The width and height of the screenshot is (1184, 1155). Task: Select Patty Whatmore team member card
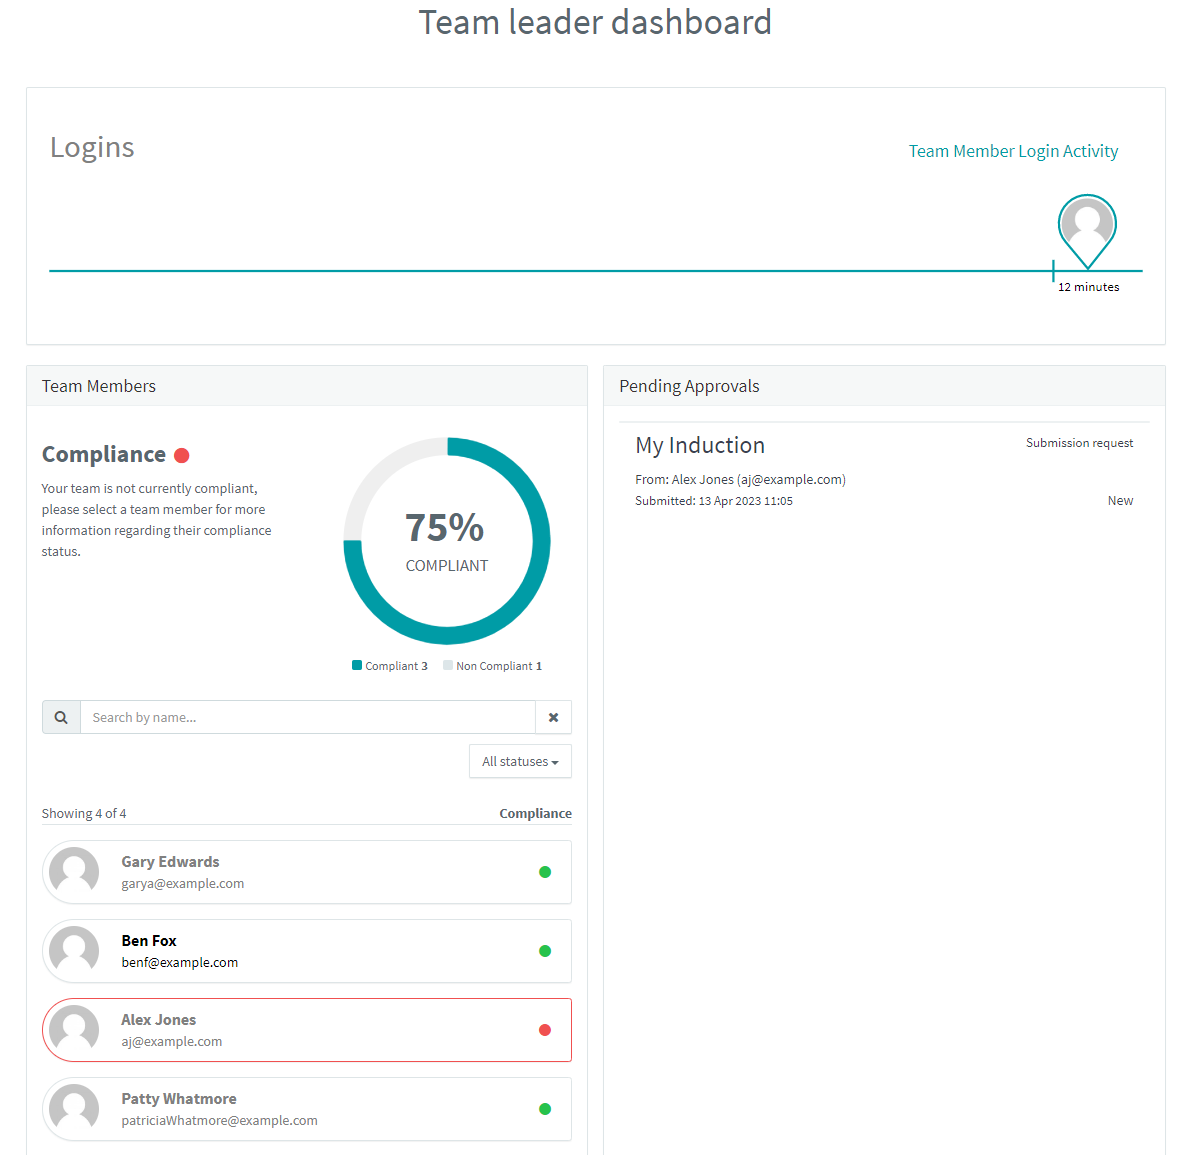[307, 1109]
